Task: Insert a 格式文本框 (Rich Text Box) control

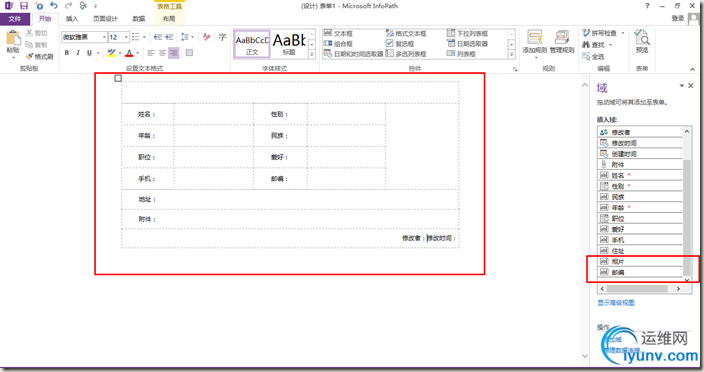Action: pos(406,34)
